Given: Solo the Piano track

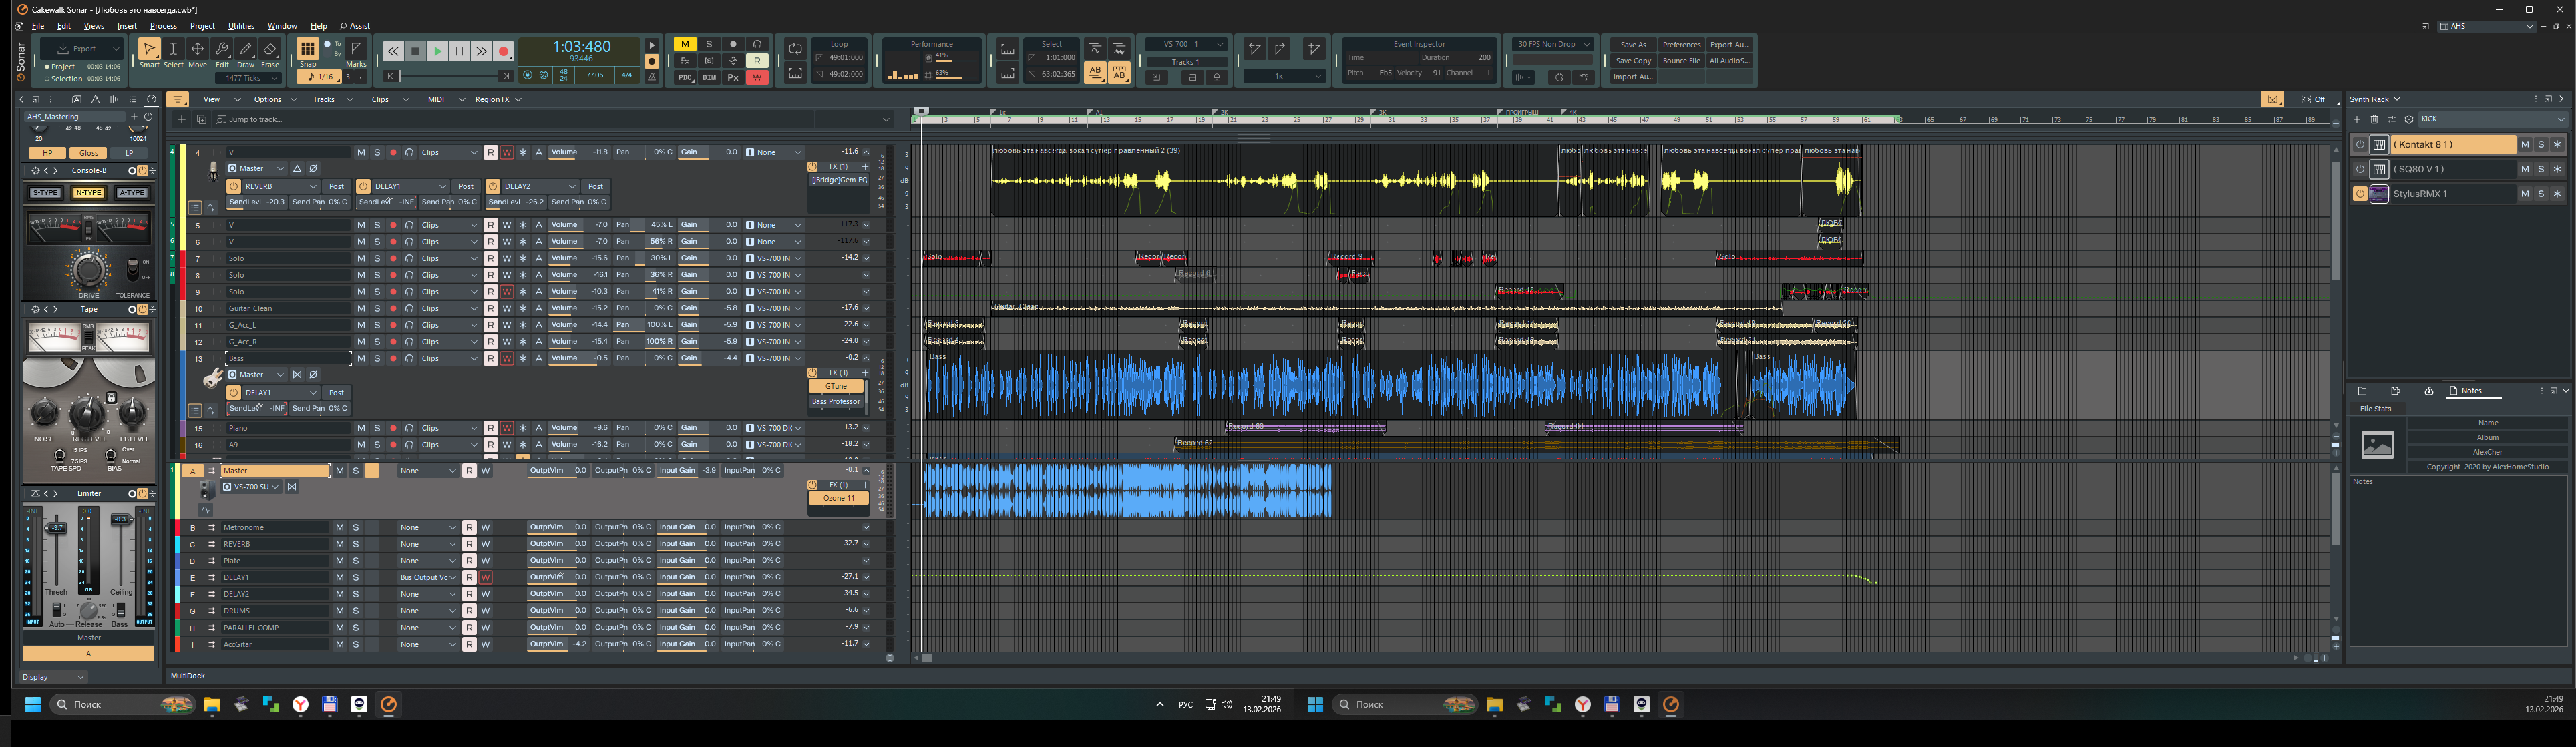Looking at the screenshot, I should pos(377,428).
